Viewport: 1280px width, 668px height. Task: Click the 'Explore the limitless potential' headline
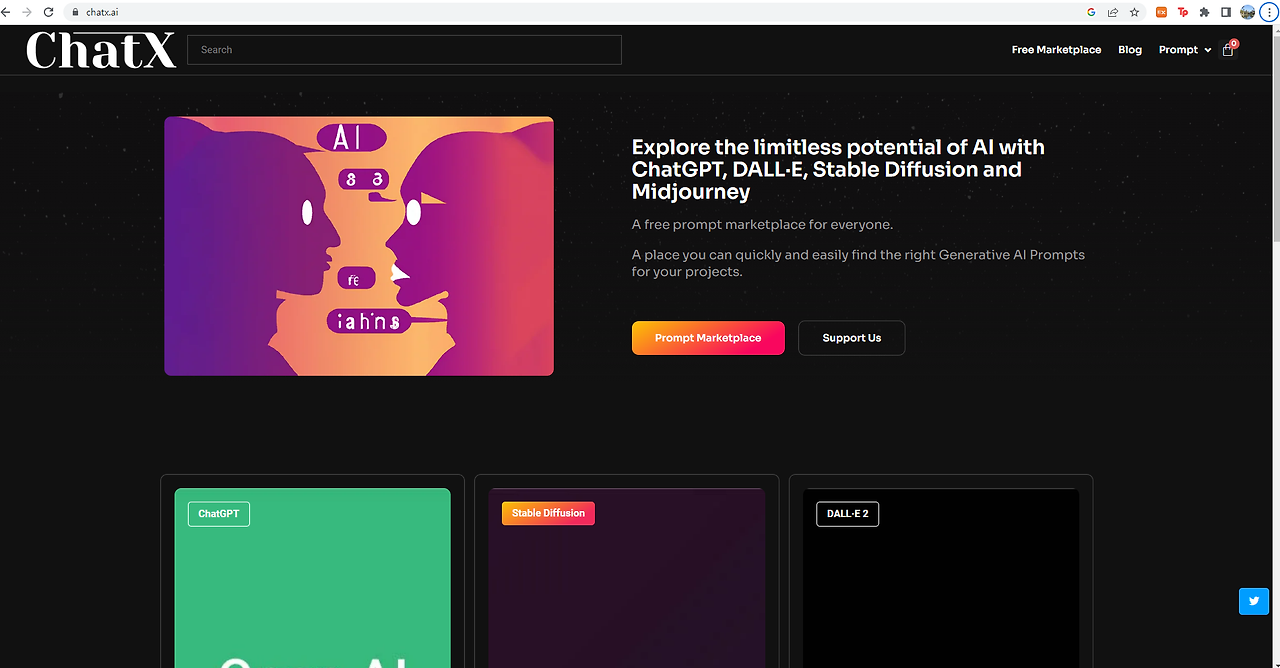coord(838,169)
